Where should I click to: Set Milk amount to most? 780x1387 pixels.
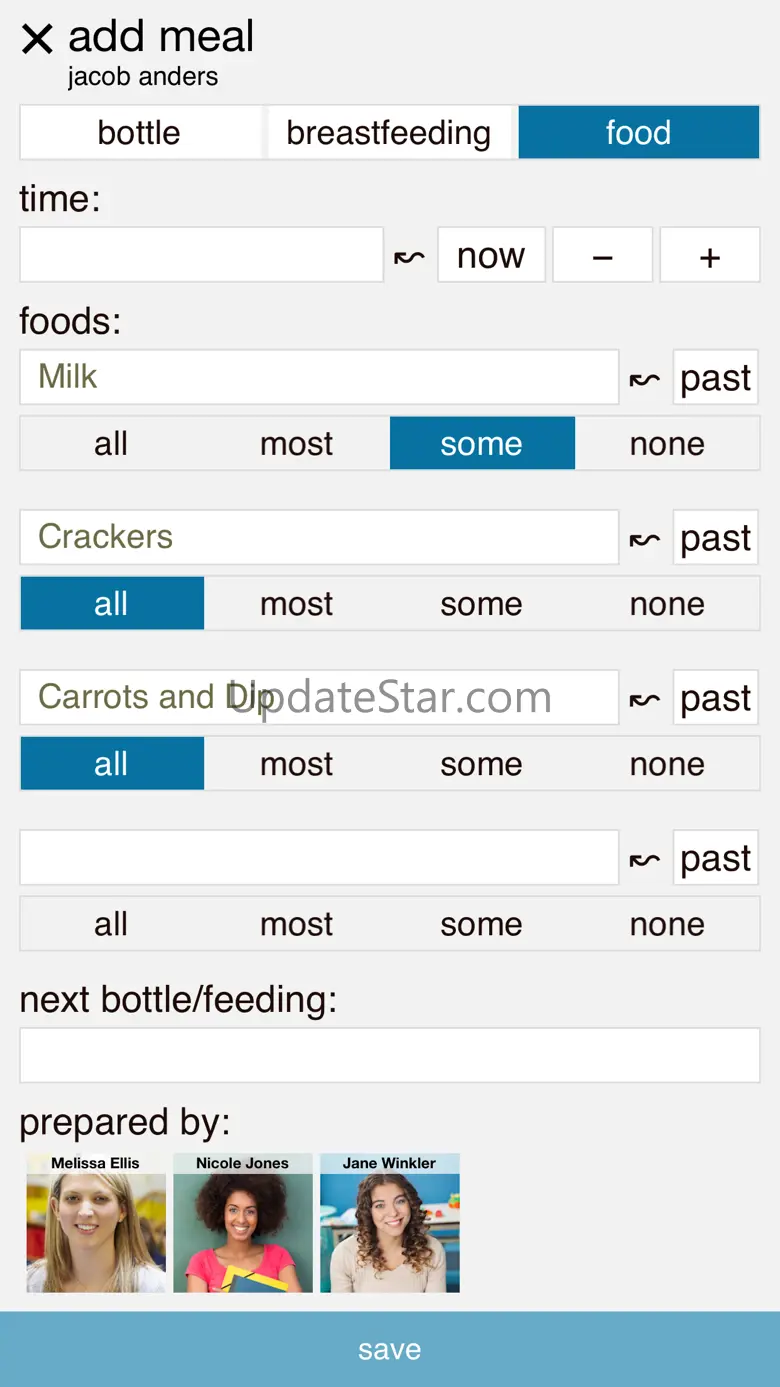pyautogui.click(x=296, y=444)
